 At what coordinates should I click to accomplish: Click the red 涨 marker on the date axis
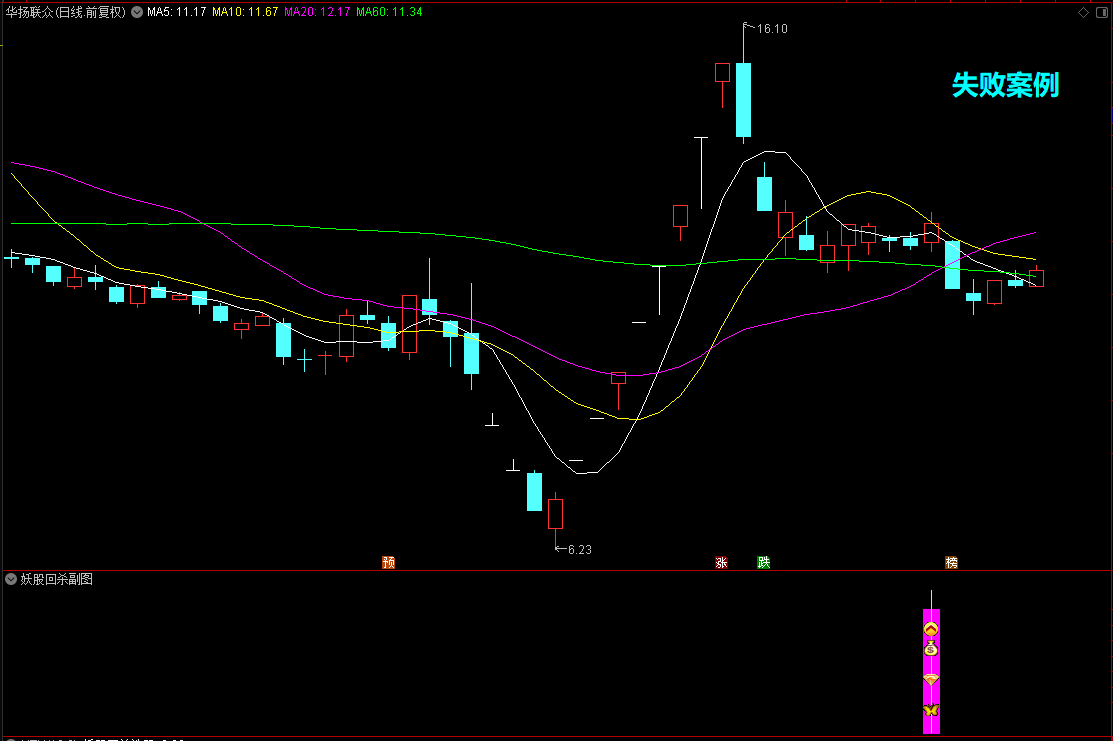pos(722,562)
